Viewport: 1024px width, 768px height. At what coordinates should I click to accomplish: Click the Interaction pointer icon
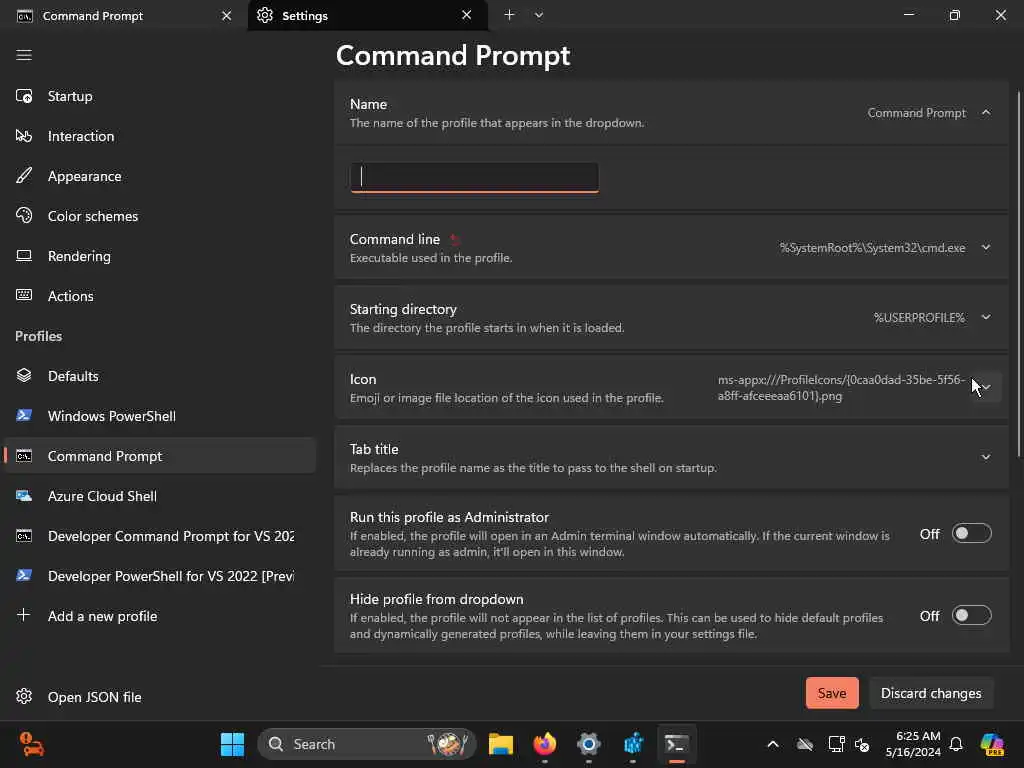(x=24, y=136)
